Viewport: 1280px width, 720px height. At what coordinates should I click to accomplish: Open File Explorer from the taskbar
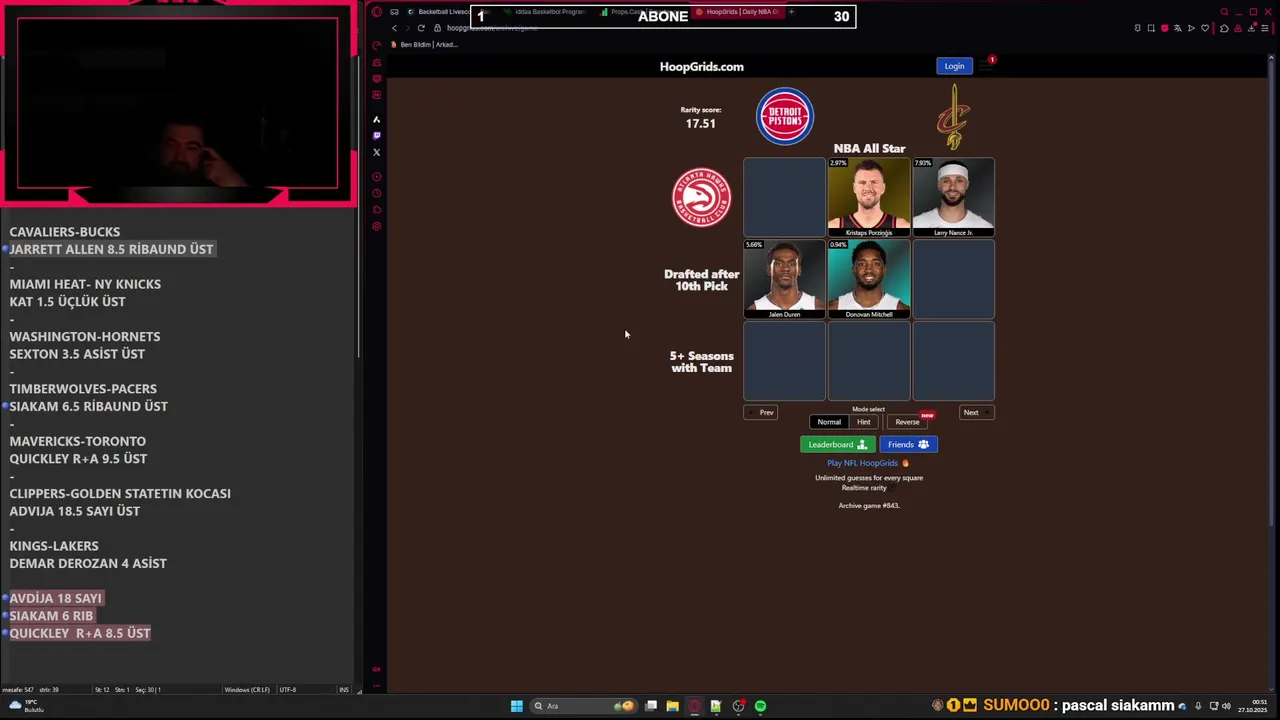pyautogui.click(x=673, y=706)
